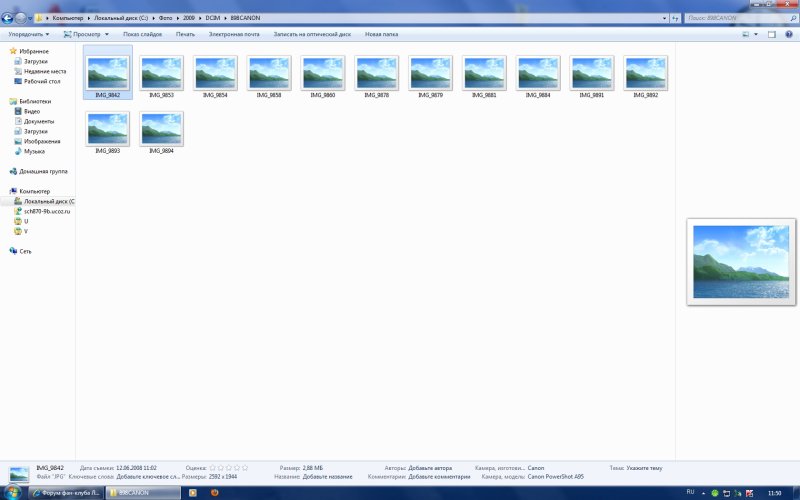This screenshot has height=500, width=800.
Task: Click Записать на оптический диск
Action: click(x=312, y=34)
